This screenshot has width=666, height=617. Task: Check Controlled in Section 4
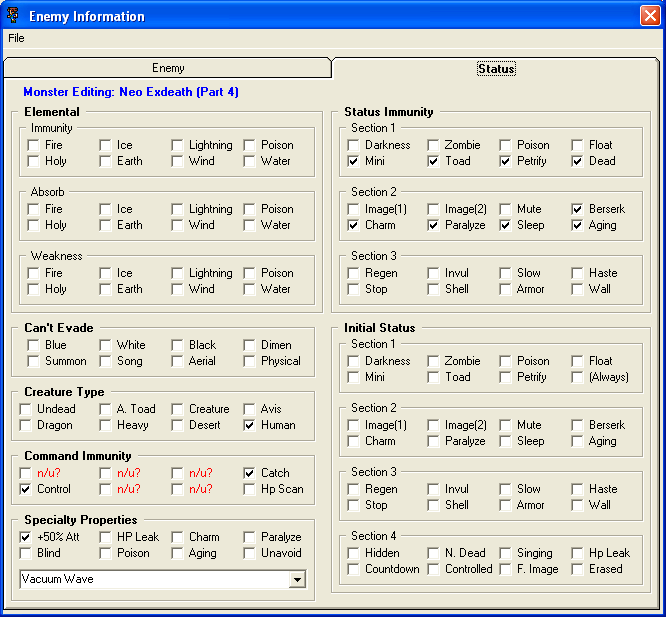[x=433, y=569]
